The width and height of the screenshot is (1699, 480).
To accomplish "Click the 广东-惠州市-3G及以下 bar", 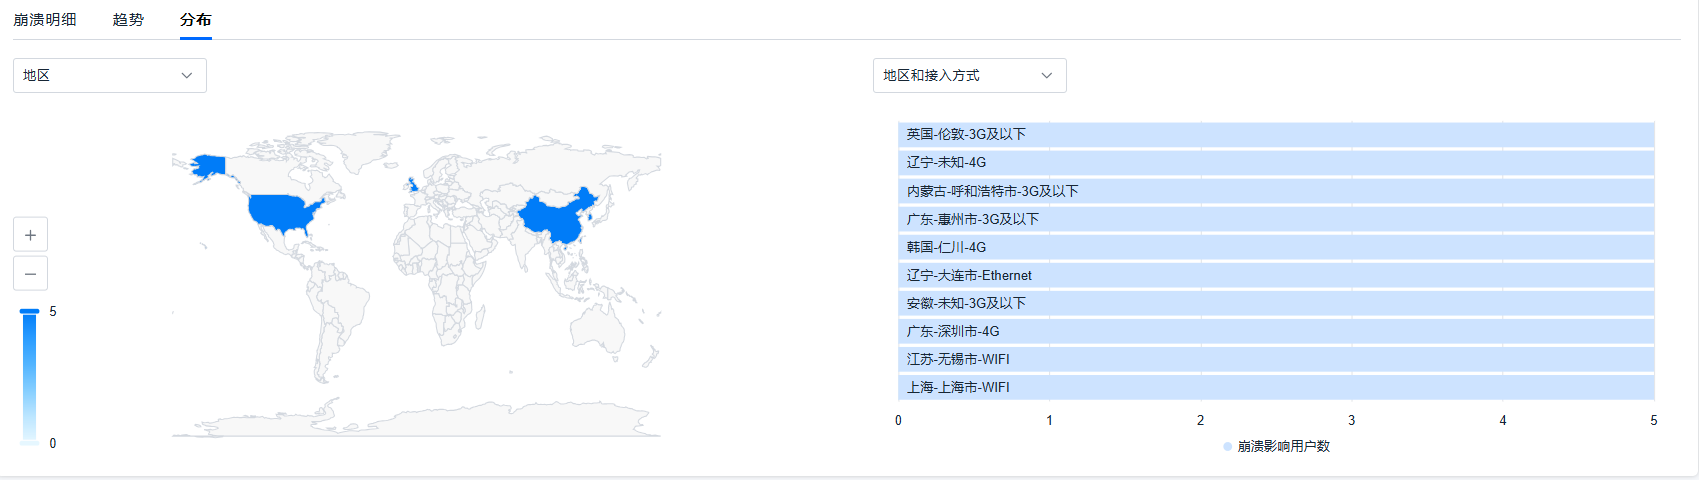I will (x=1275, y=219).
